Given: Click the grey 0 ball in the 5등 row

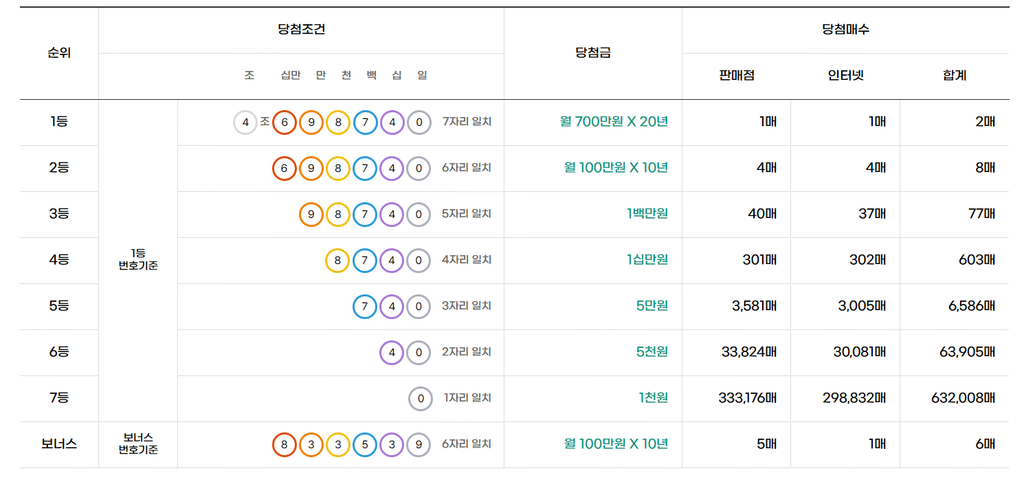Looking at the screenshot, I should (x=419, y=306).
